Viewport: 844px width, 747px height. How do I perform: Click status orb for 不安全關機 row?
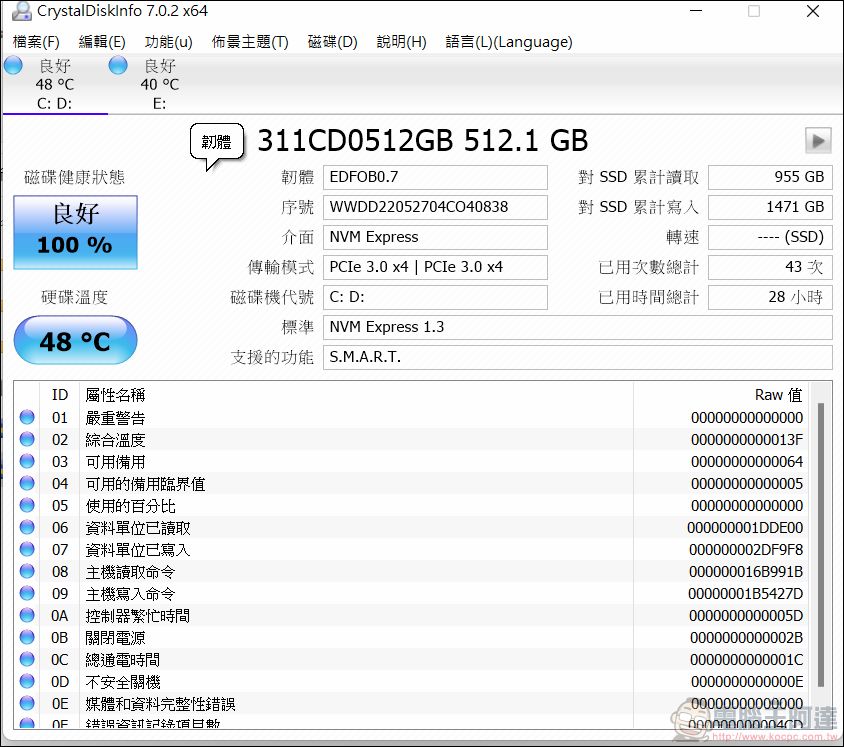27,682
